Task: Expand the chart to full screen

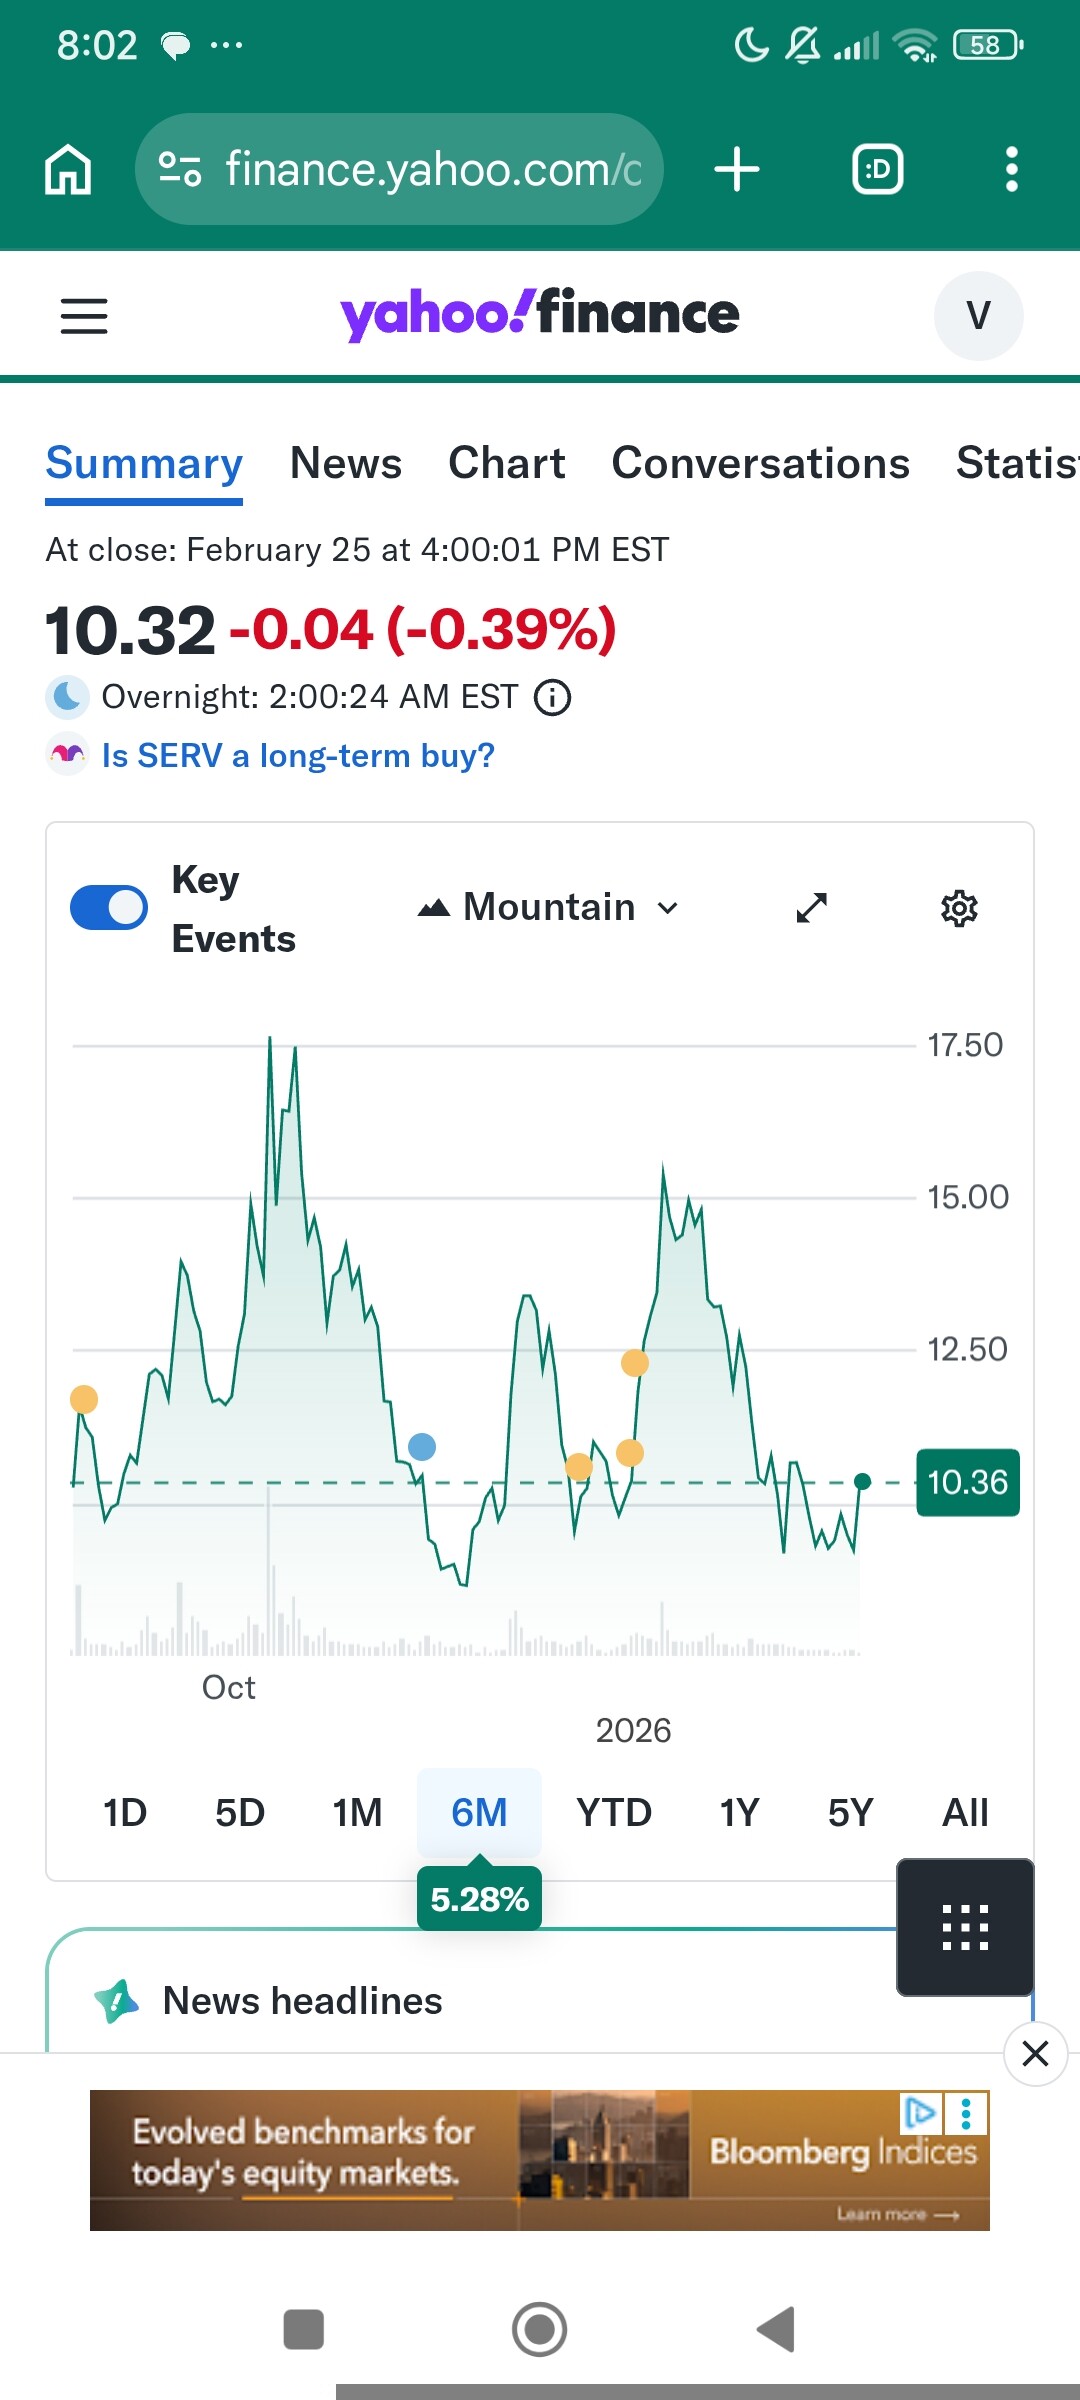Action: click(x=811, y=908)
